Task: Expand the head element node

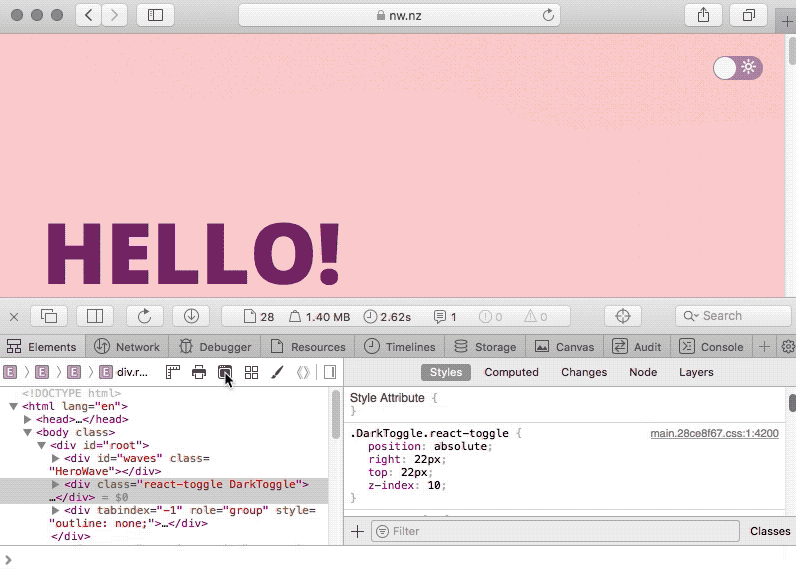Action: coord(28,420)
